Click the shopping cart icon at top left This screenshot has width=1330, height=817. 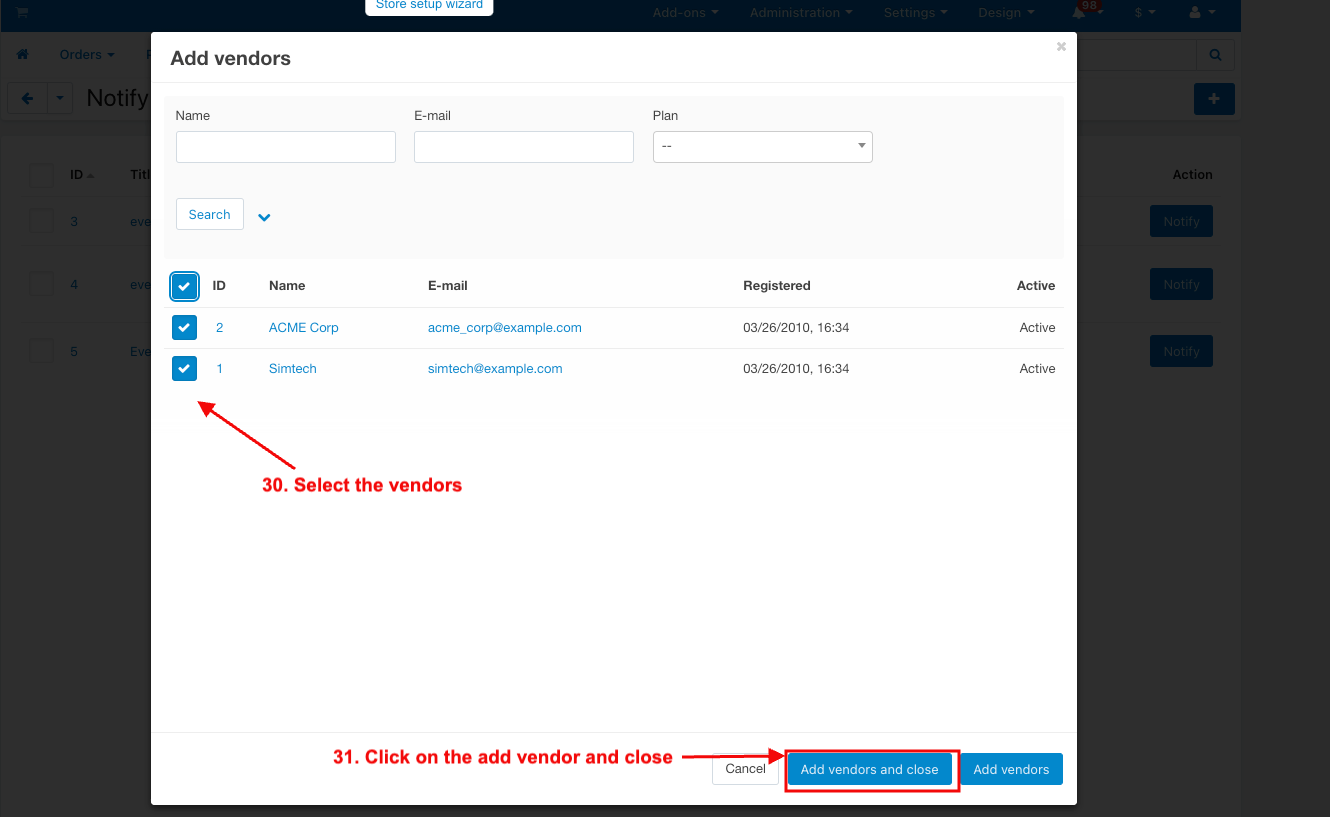coord(22,13)
